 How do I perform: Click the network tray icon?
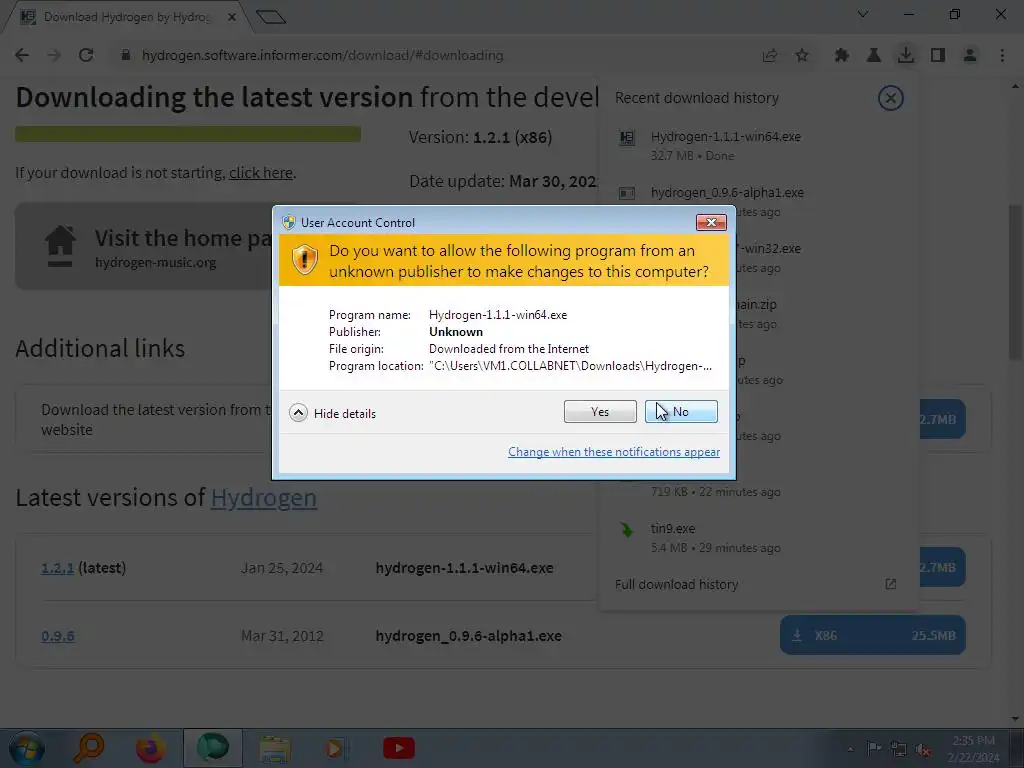point(899,749)
